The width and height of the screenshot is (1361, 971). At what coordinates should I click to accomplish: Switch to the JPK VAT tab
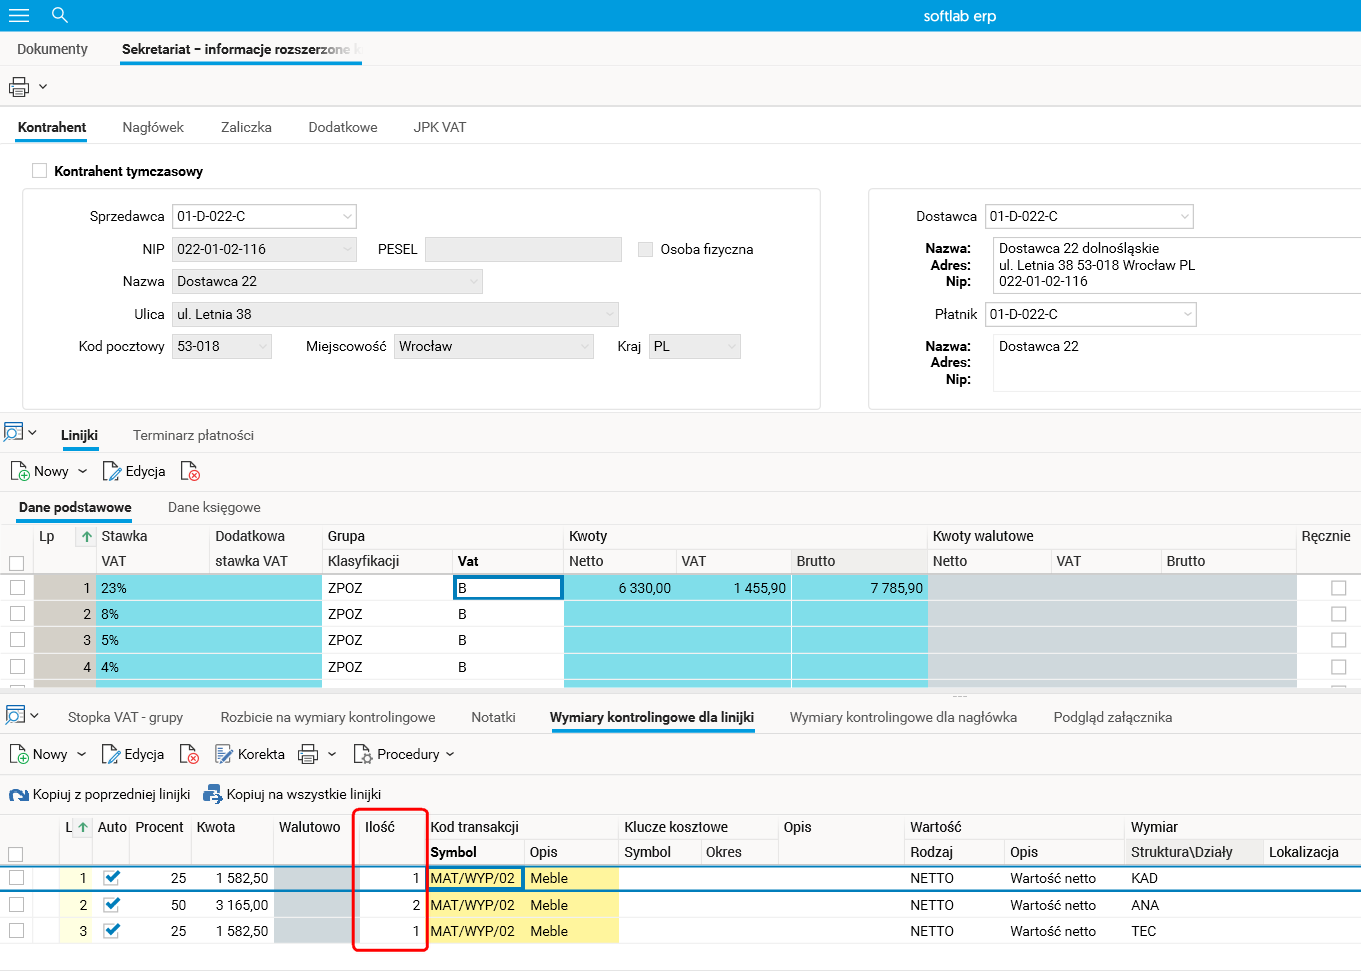click(439, 127)
